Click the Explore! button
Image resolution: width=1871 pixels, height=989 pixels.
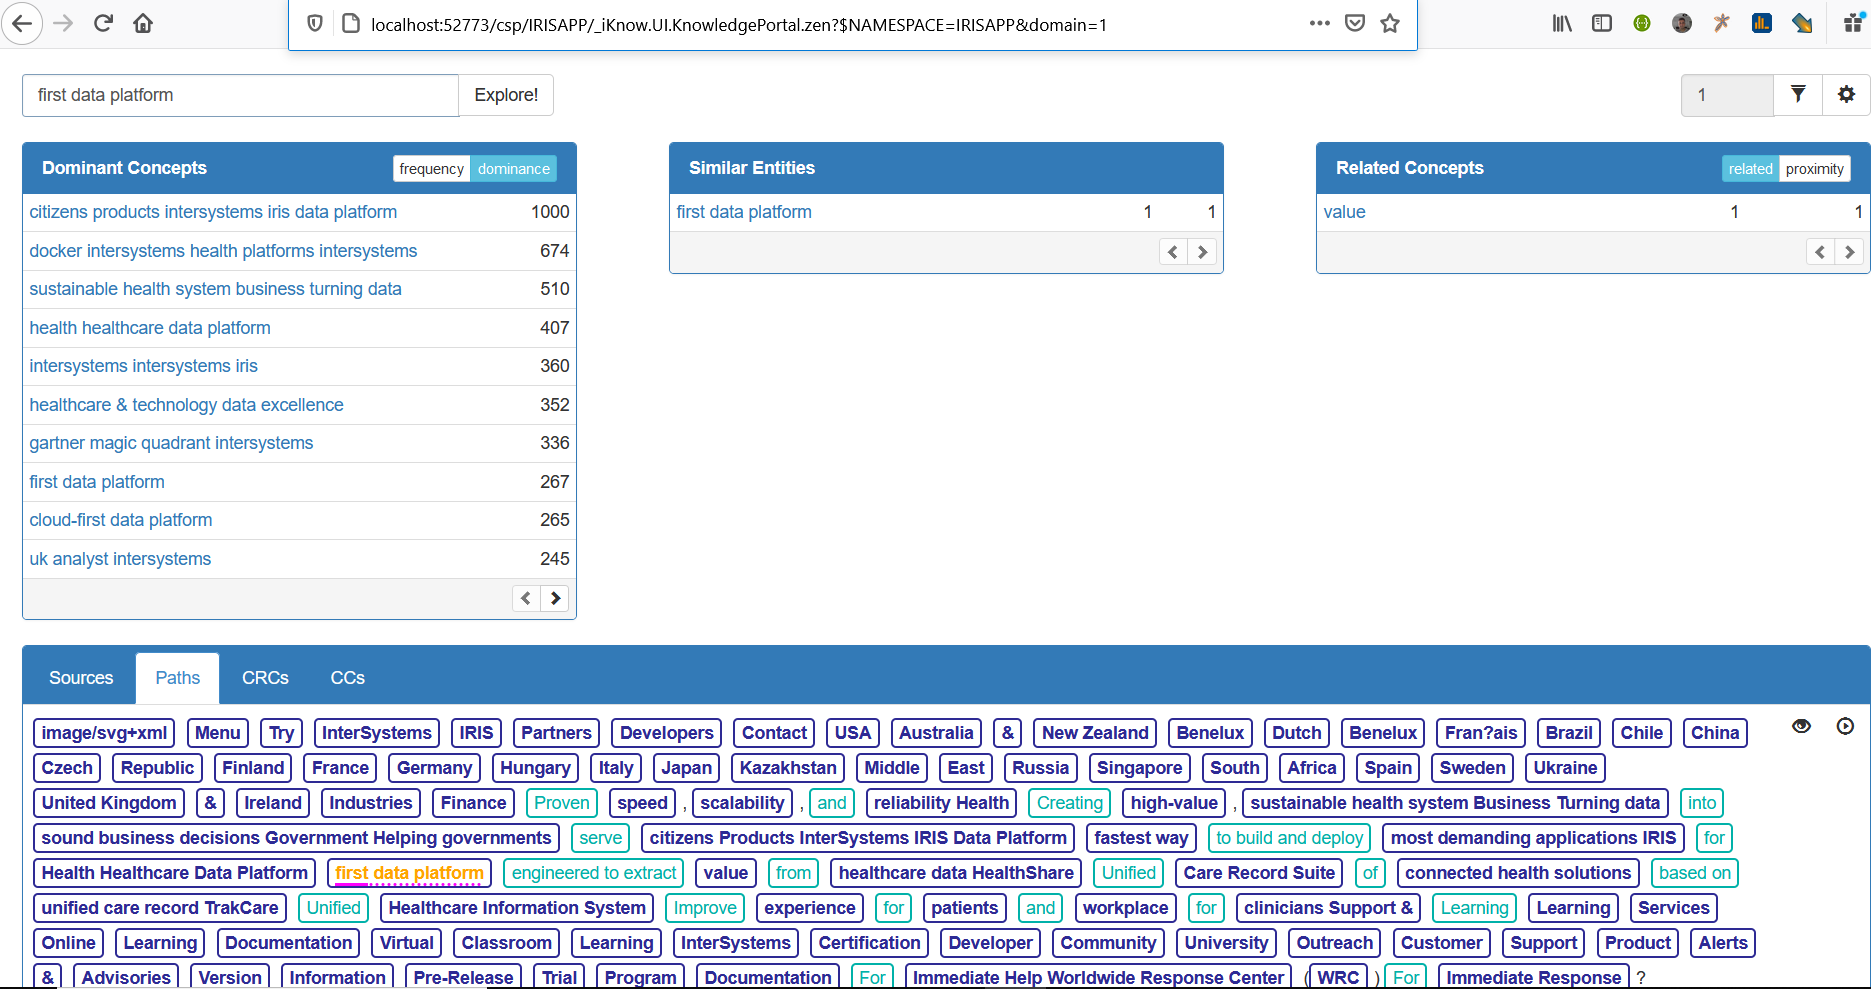(x=506, y=95)
